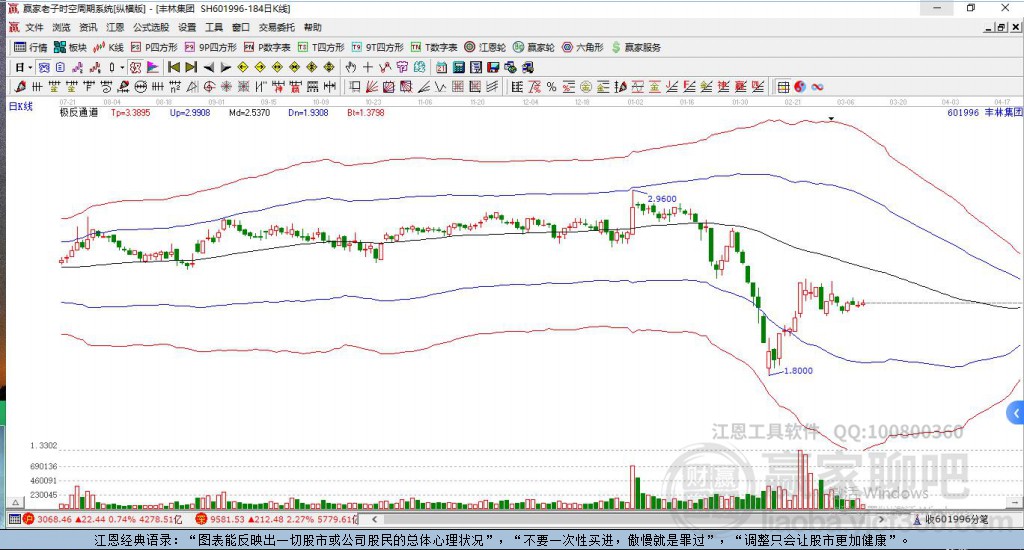Open the 帮助 menu
Viewport: 1024px width, 550px height.
(x=313, y=27)
